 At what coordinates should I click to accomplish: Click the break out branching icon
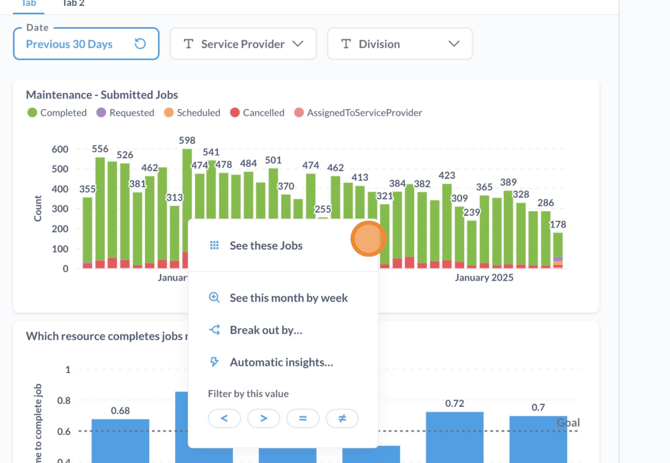point(214,330)
